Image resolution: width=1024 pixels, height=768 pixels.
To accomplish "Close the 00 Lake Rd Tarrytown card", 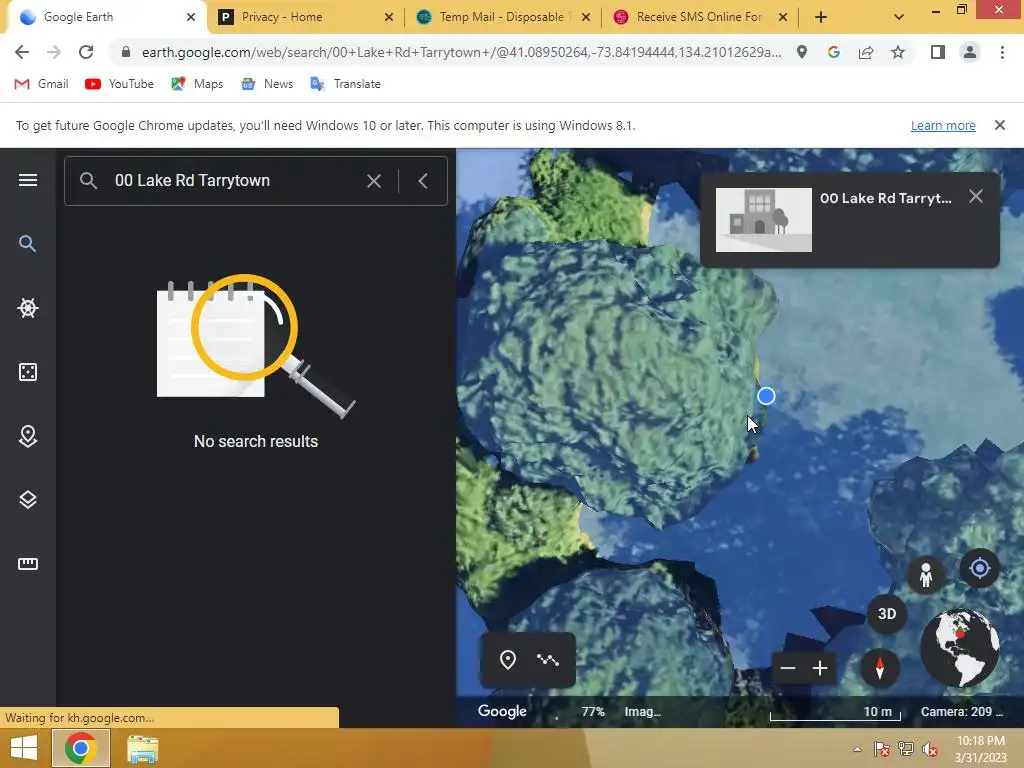I will [x=976, y=196].
